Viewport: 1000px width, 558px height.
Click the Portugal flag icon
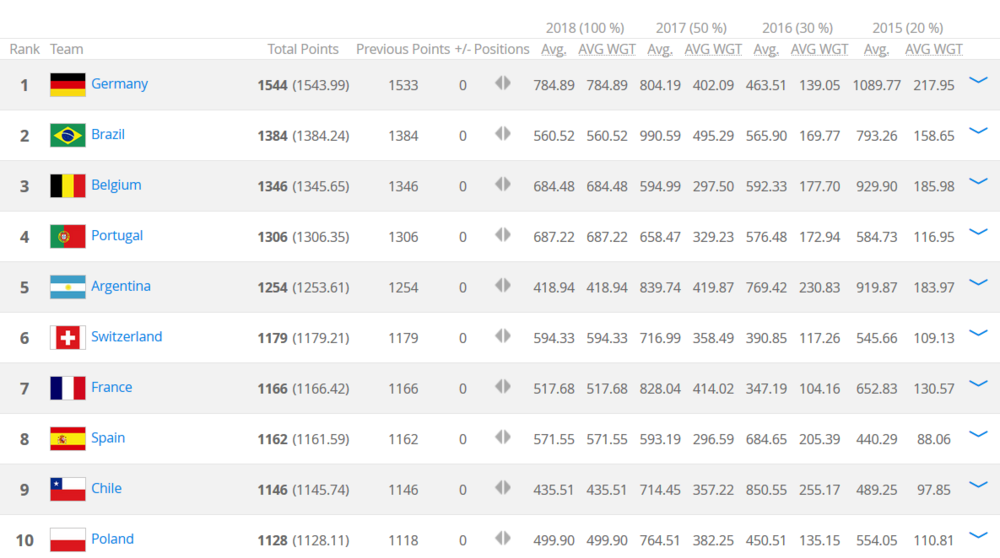pos(68,236)
